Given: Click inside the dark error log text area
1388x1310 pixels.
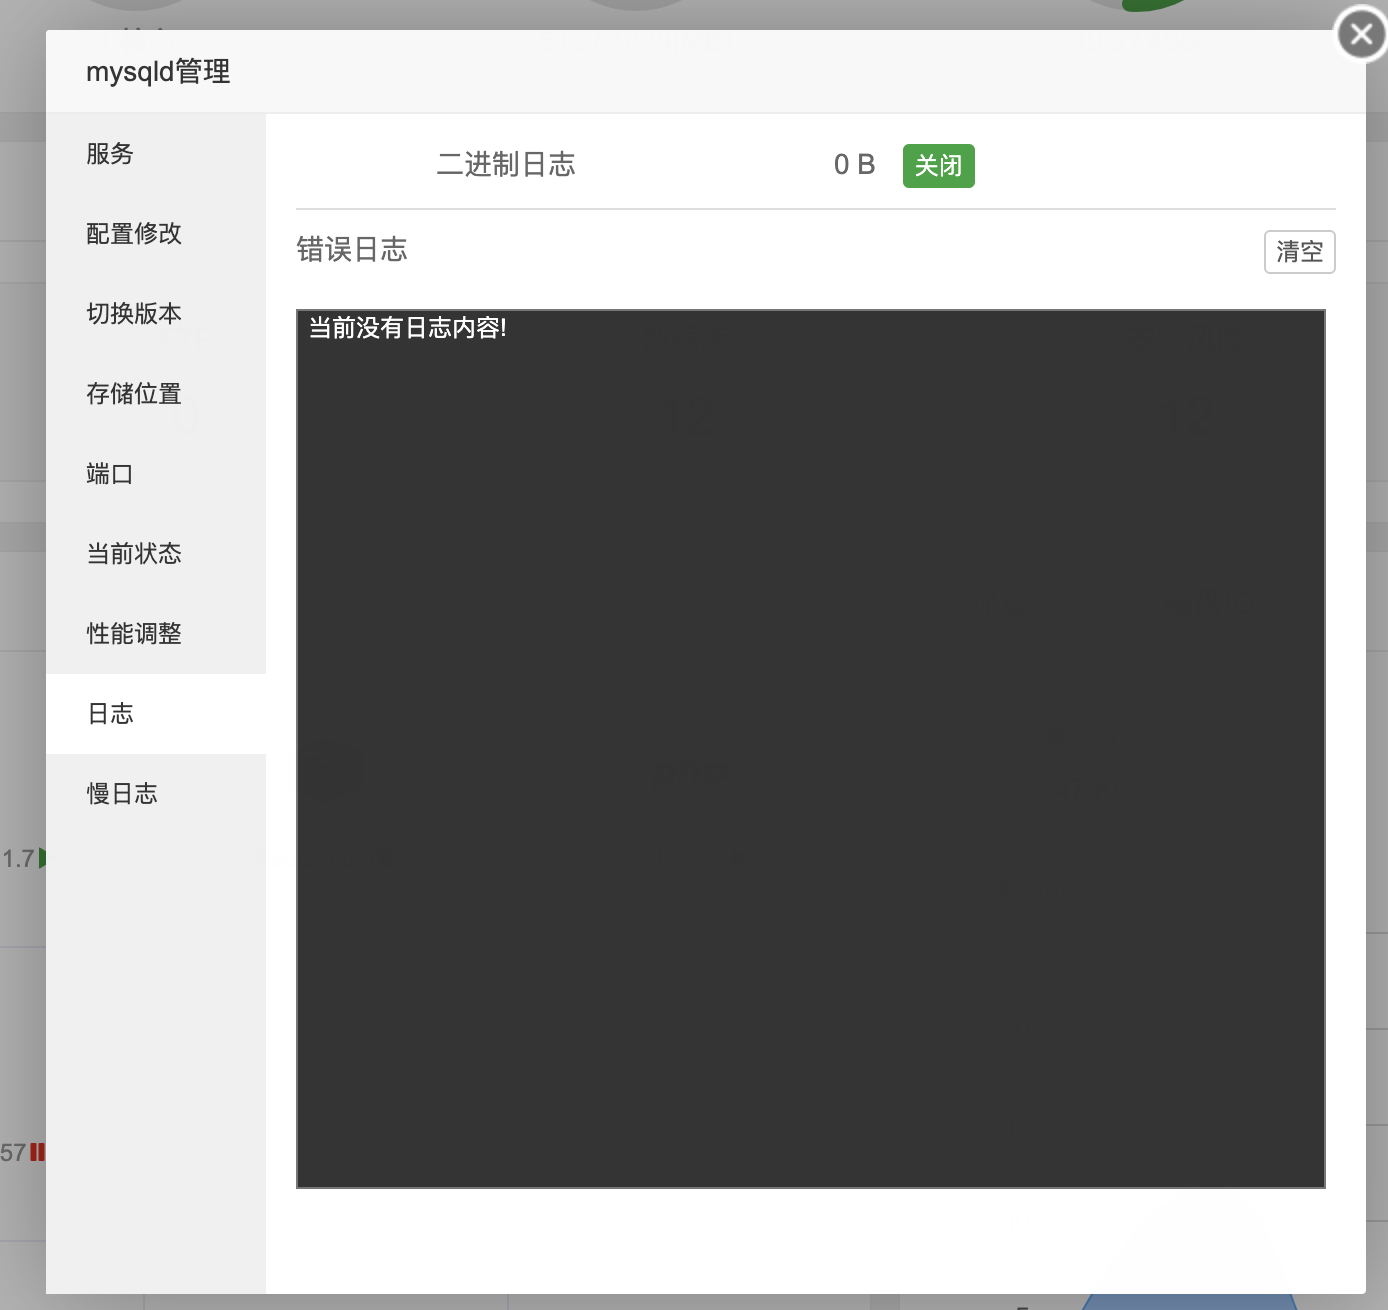Looking at the screenshot, I should click(x=811, y=749).
